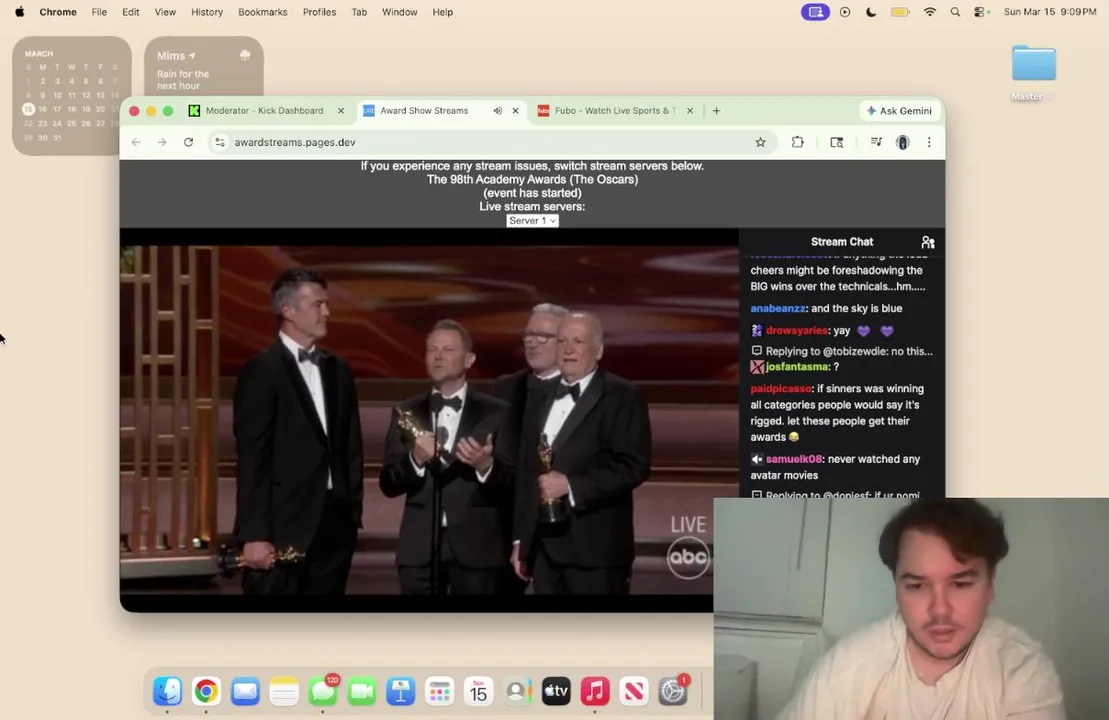Screen dimensions: 1109x720
Task: Open Music from the Dock
Action: (x=596, y=691)
